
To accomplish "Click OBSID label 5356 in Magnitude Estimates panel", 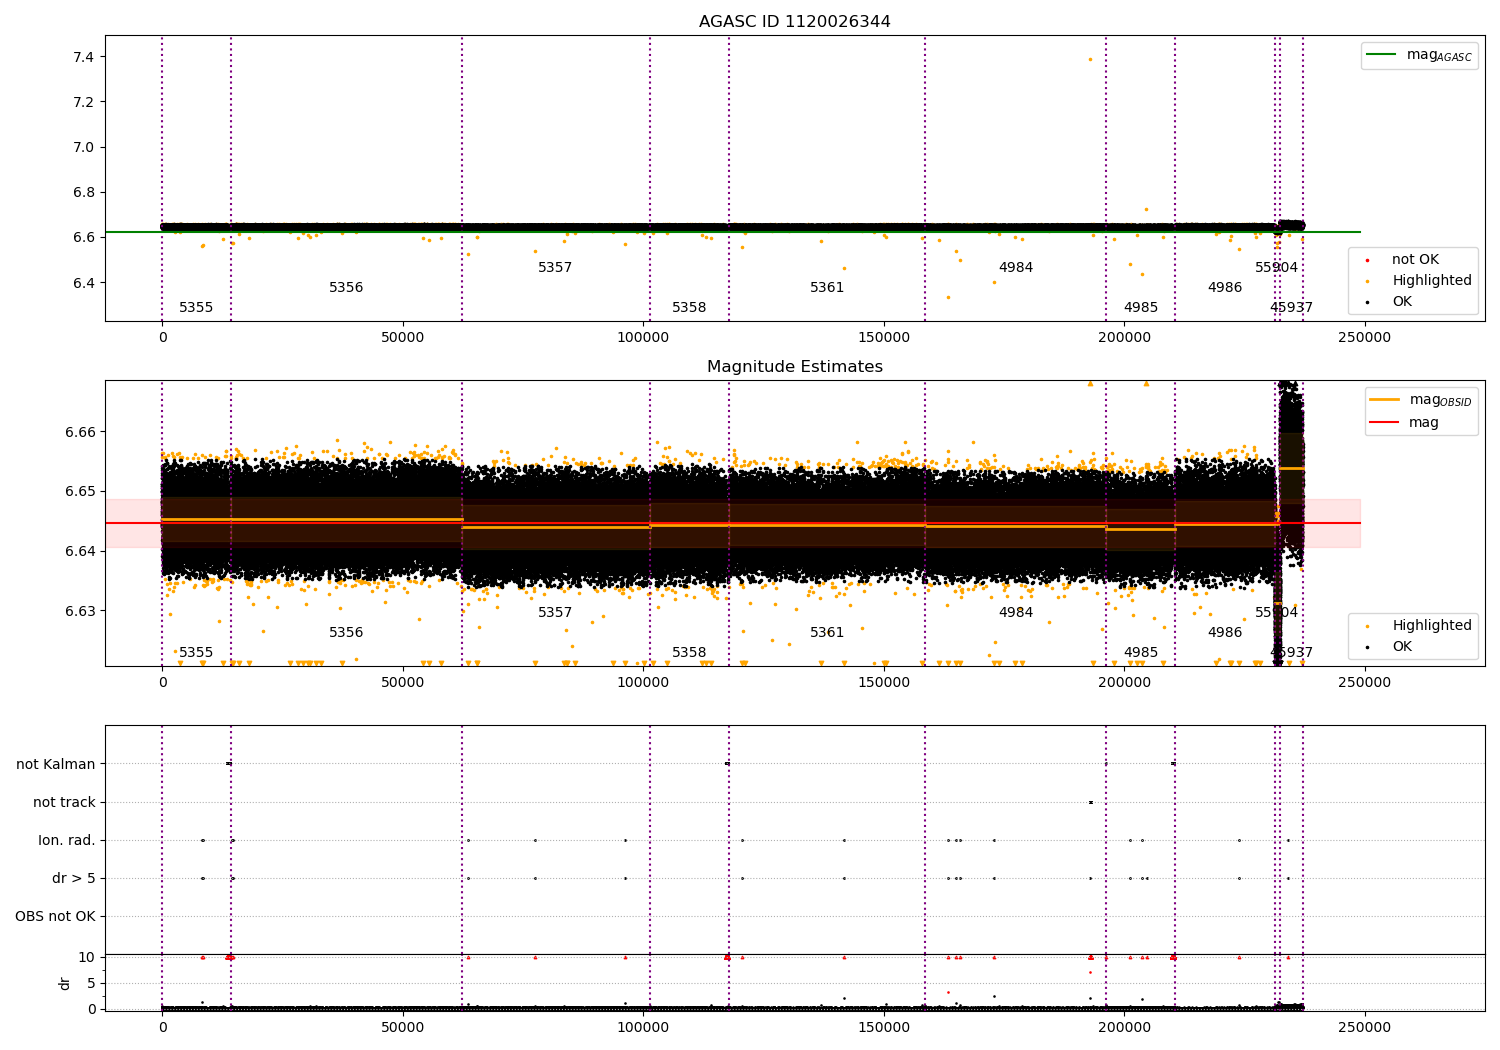I will (x=346, y=633).
